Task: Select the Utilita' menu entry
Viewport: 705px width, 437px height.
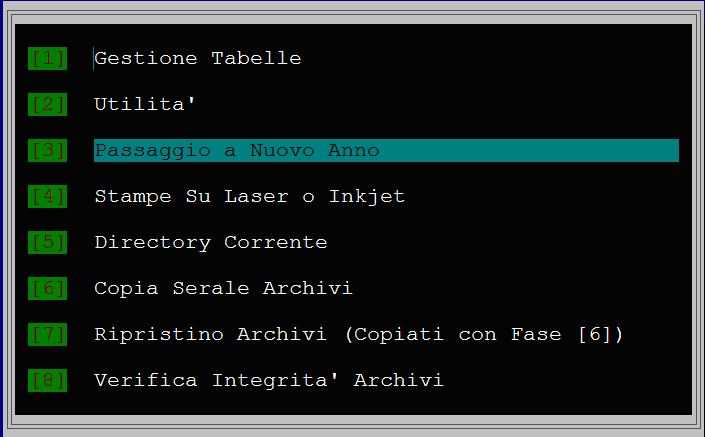Action: coord(145,104)
